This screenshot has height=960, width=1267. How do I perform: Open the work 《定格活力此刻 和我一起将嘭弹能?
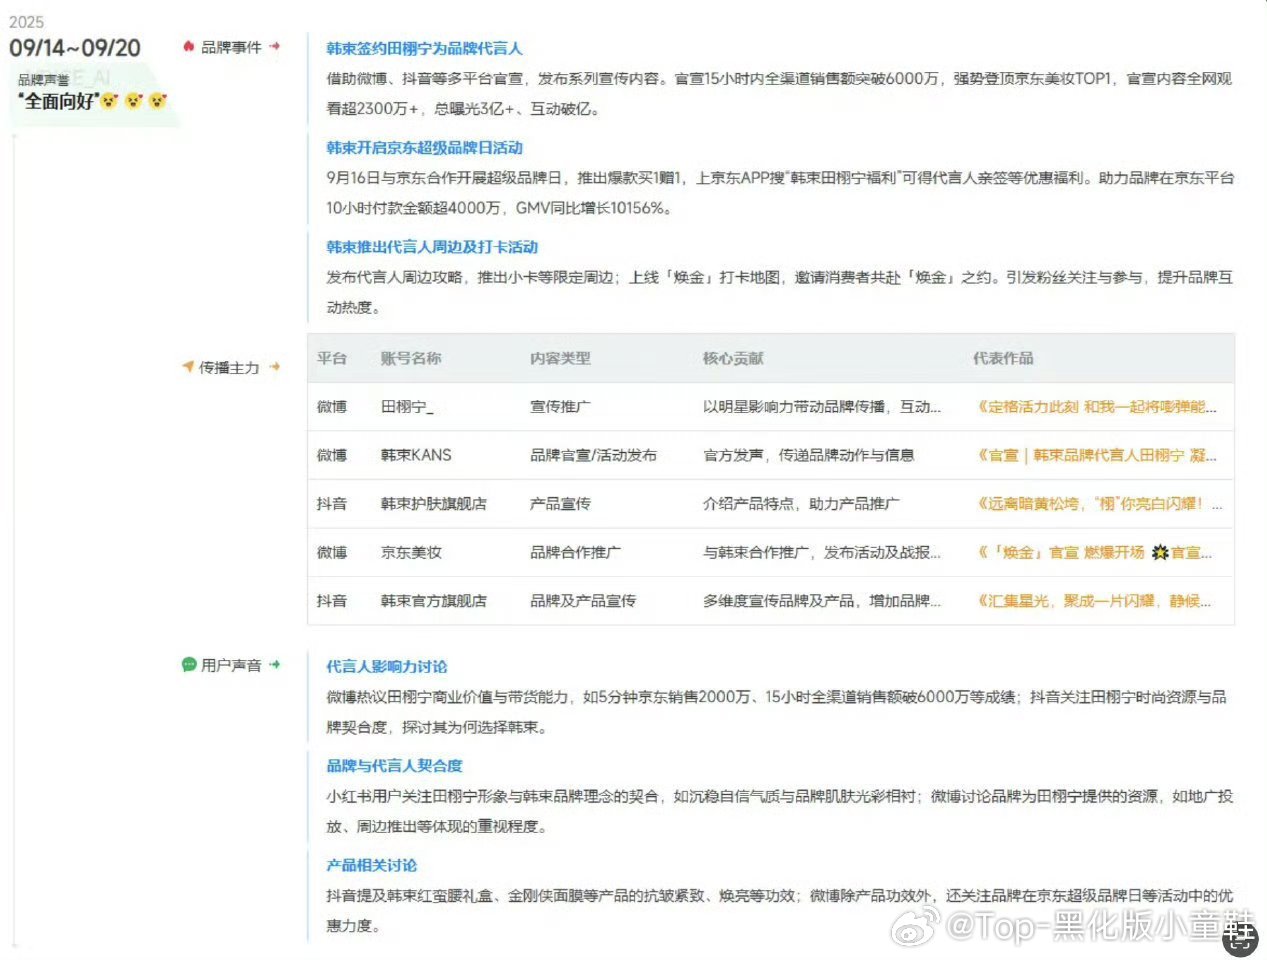(1097, 407)
